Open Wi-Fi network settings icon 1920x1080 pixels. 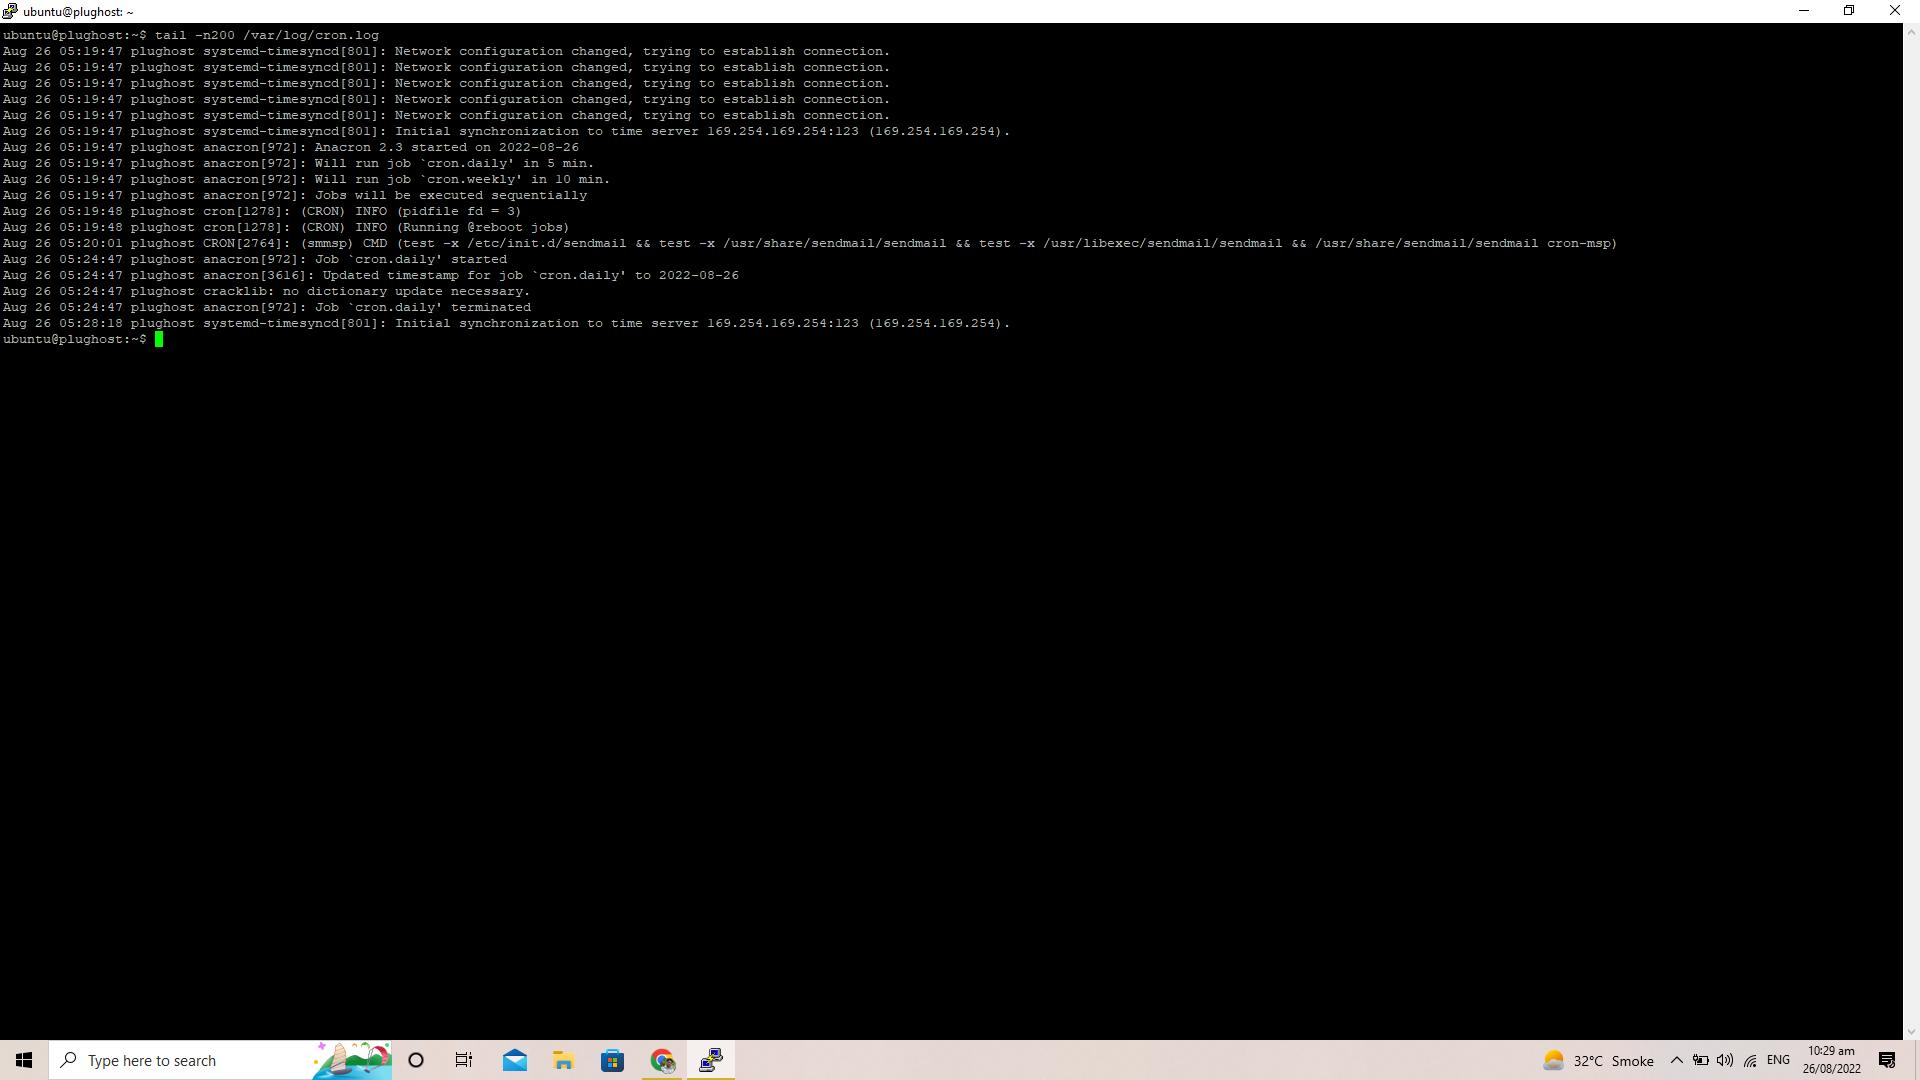tap(1750, 1060)
